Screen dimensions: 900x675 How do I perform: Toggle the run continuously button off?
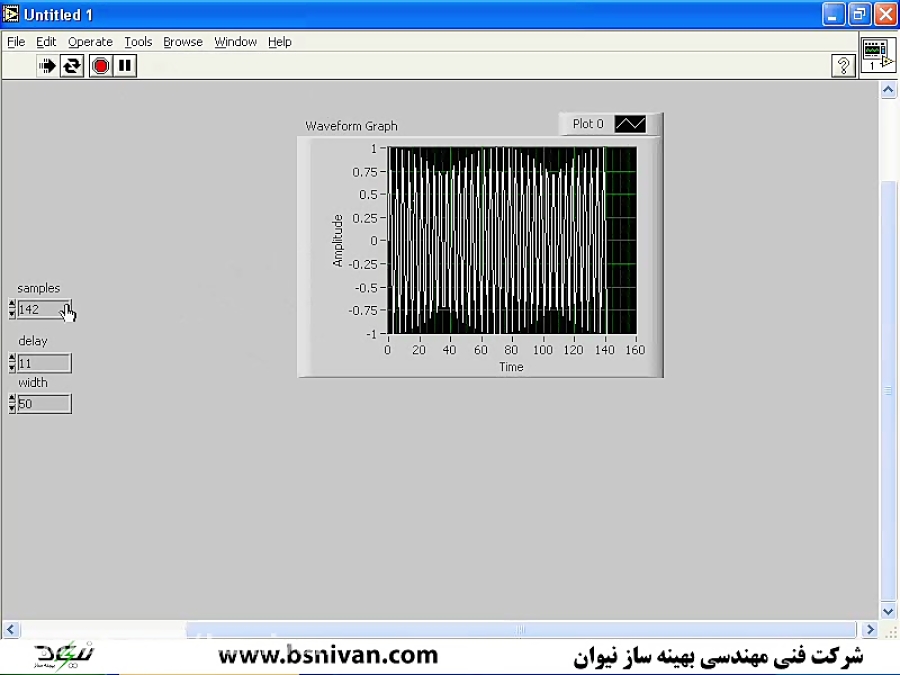tap(71, 66)
